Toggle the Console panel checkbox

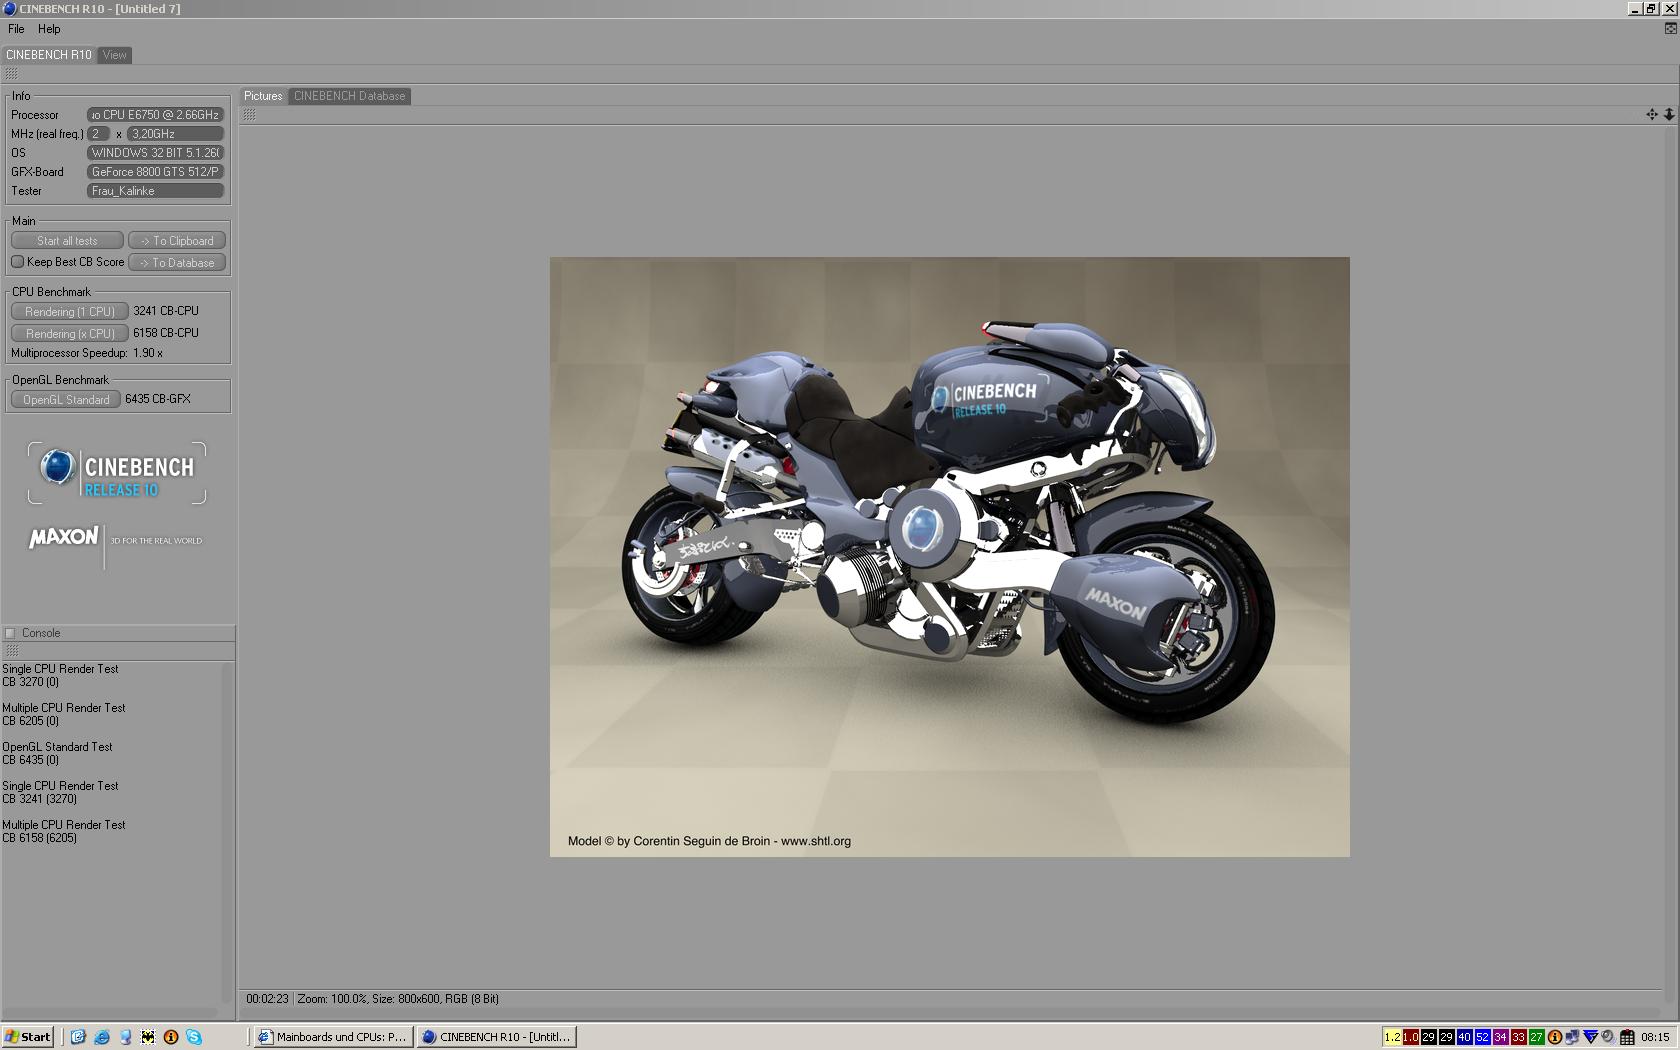[x=10, y=633]
